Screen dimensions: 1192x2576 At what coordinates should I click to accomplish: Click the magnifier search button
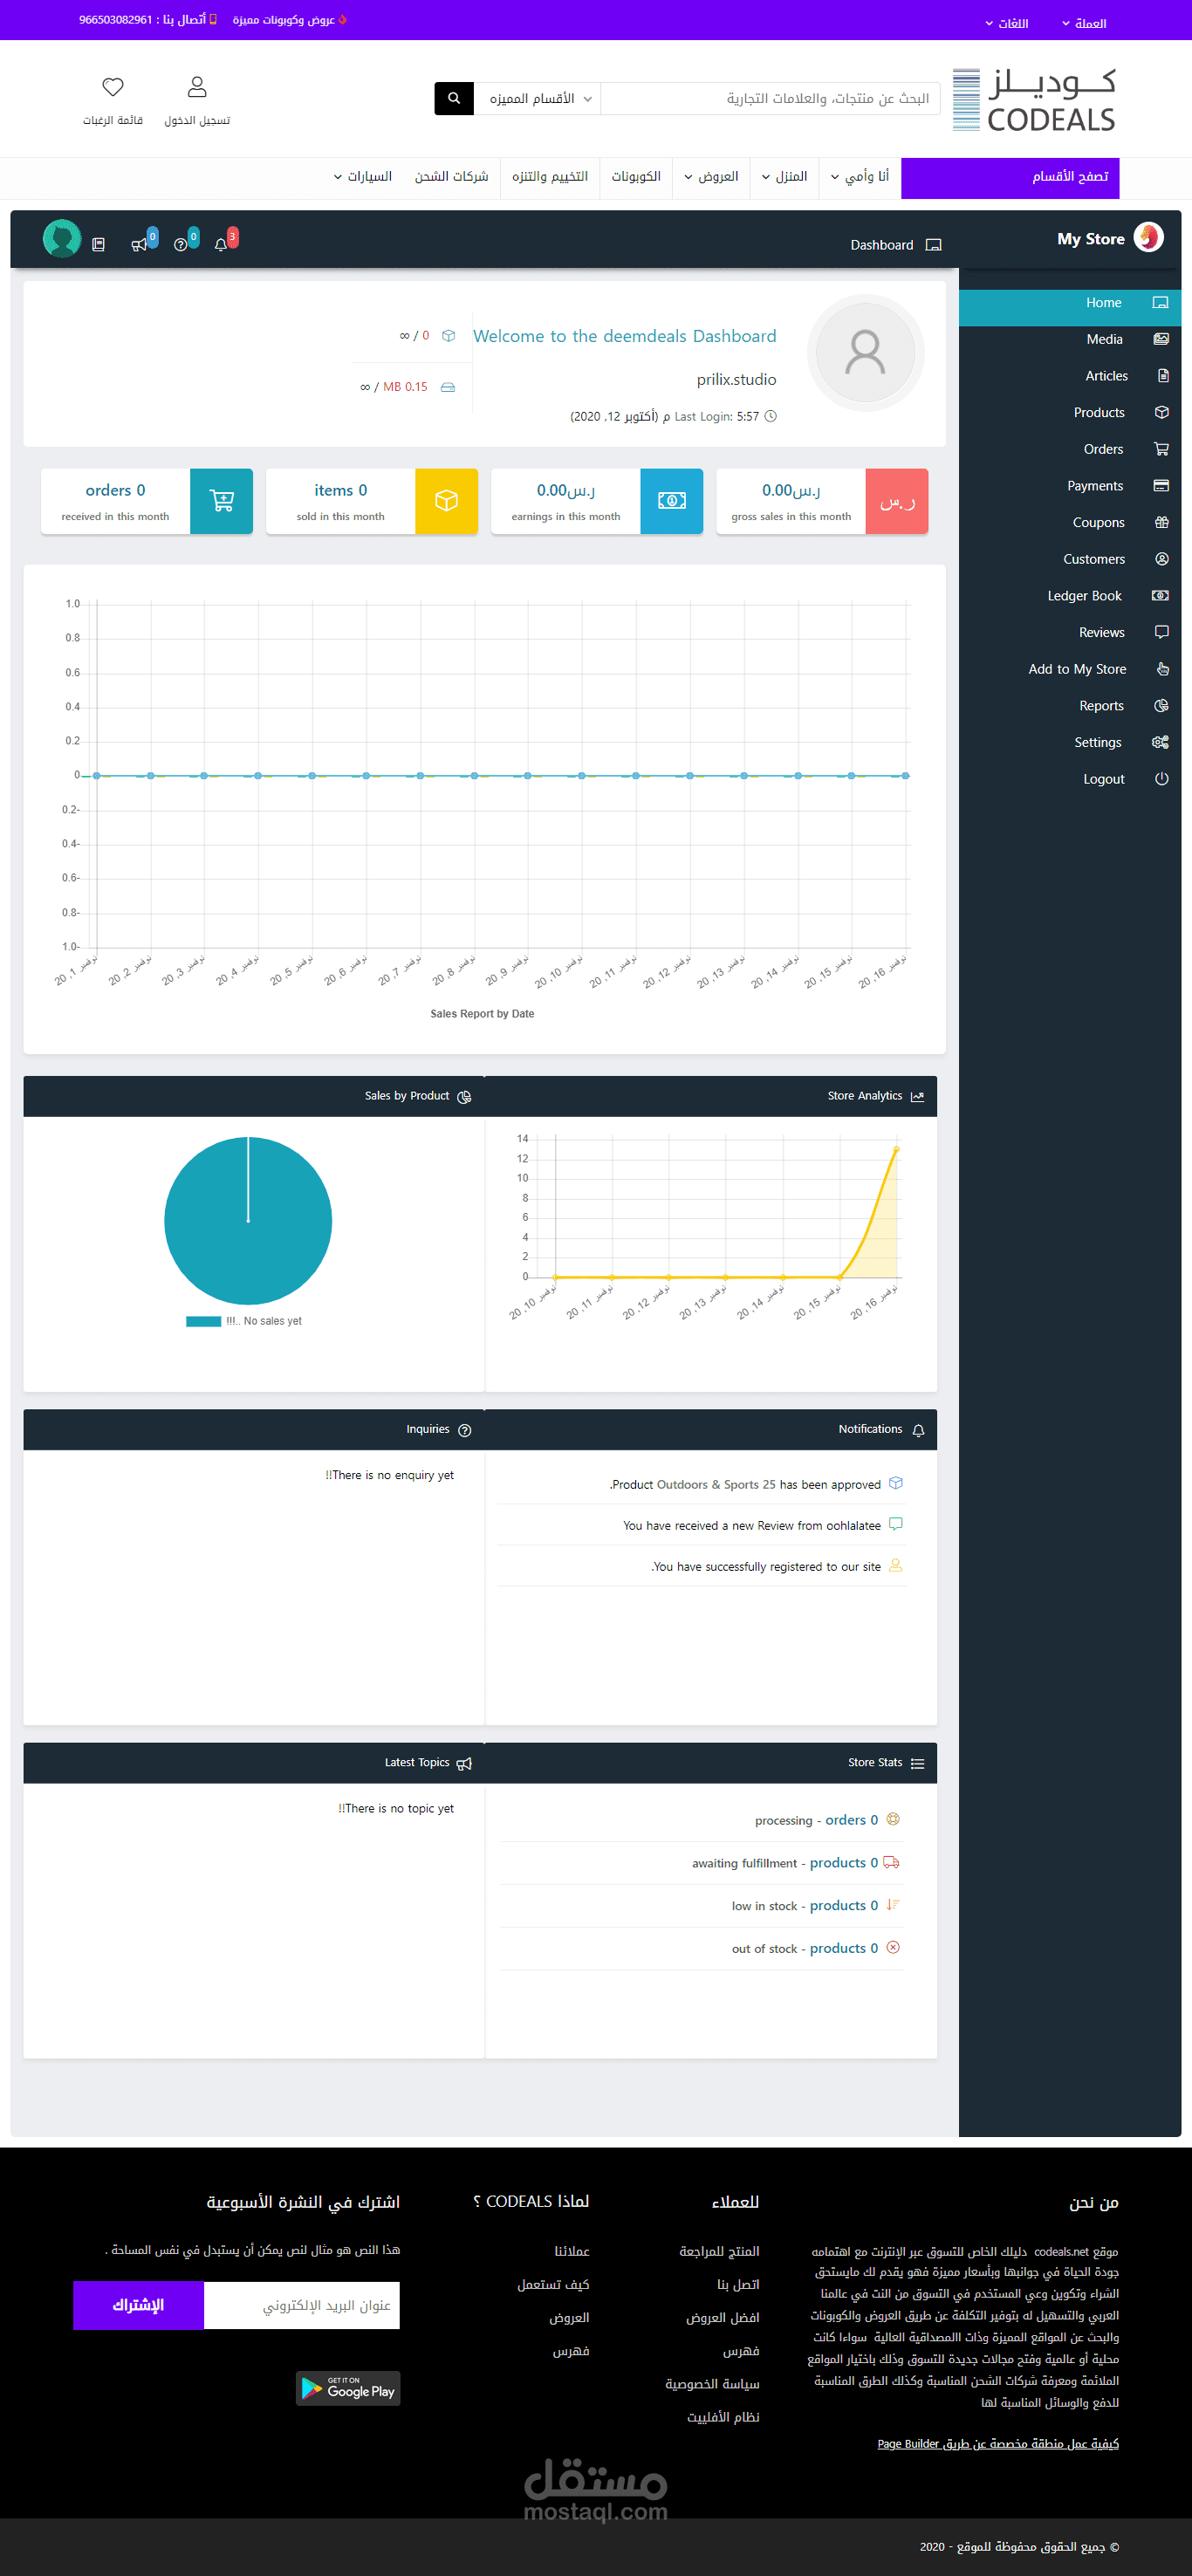[x=454, y=98]
